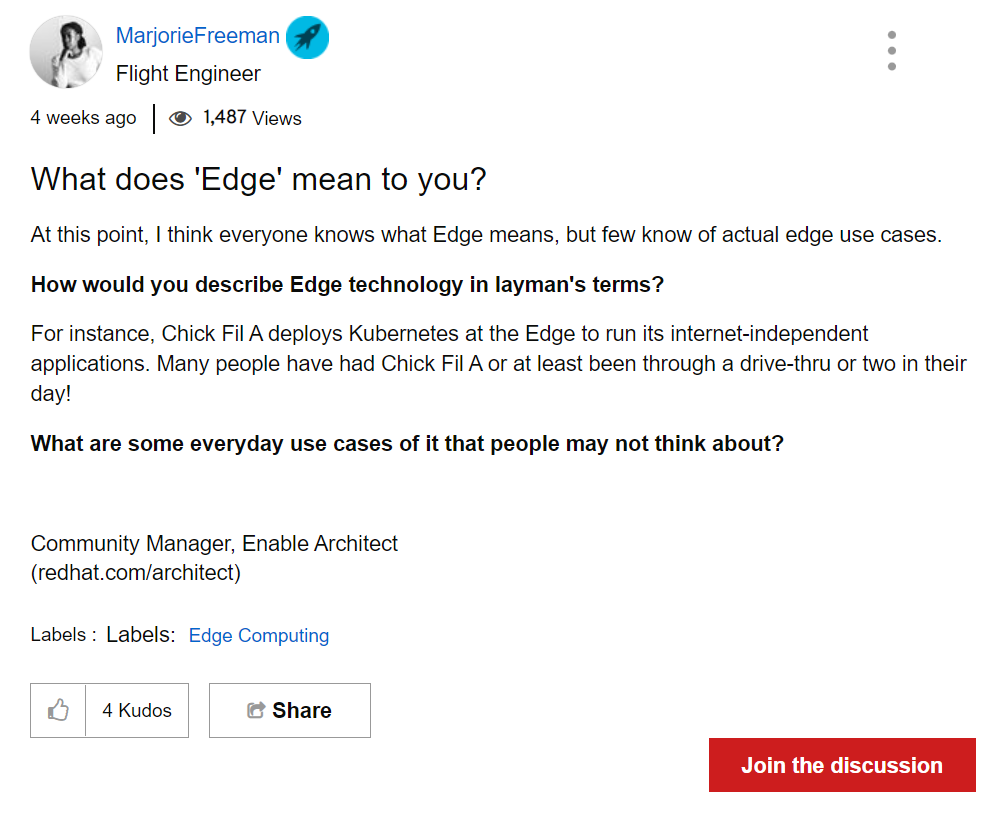Click the rocket rank badge icon
This screenshot has width=1007, height=826.
tap(307, 38)
